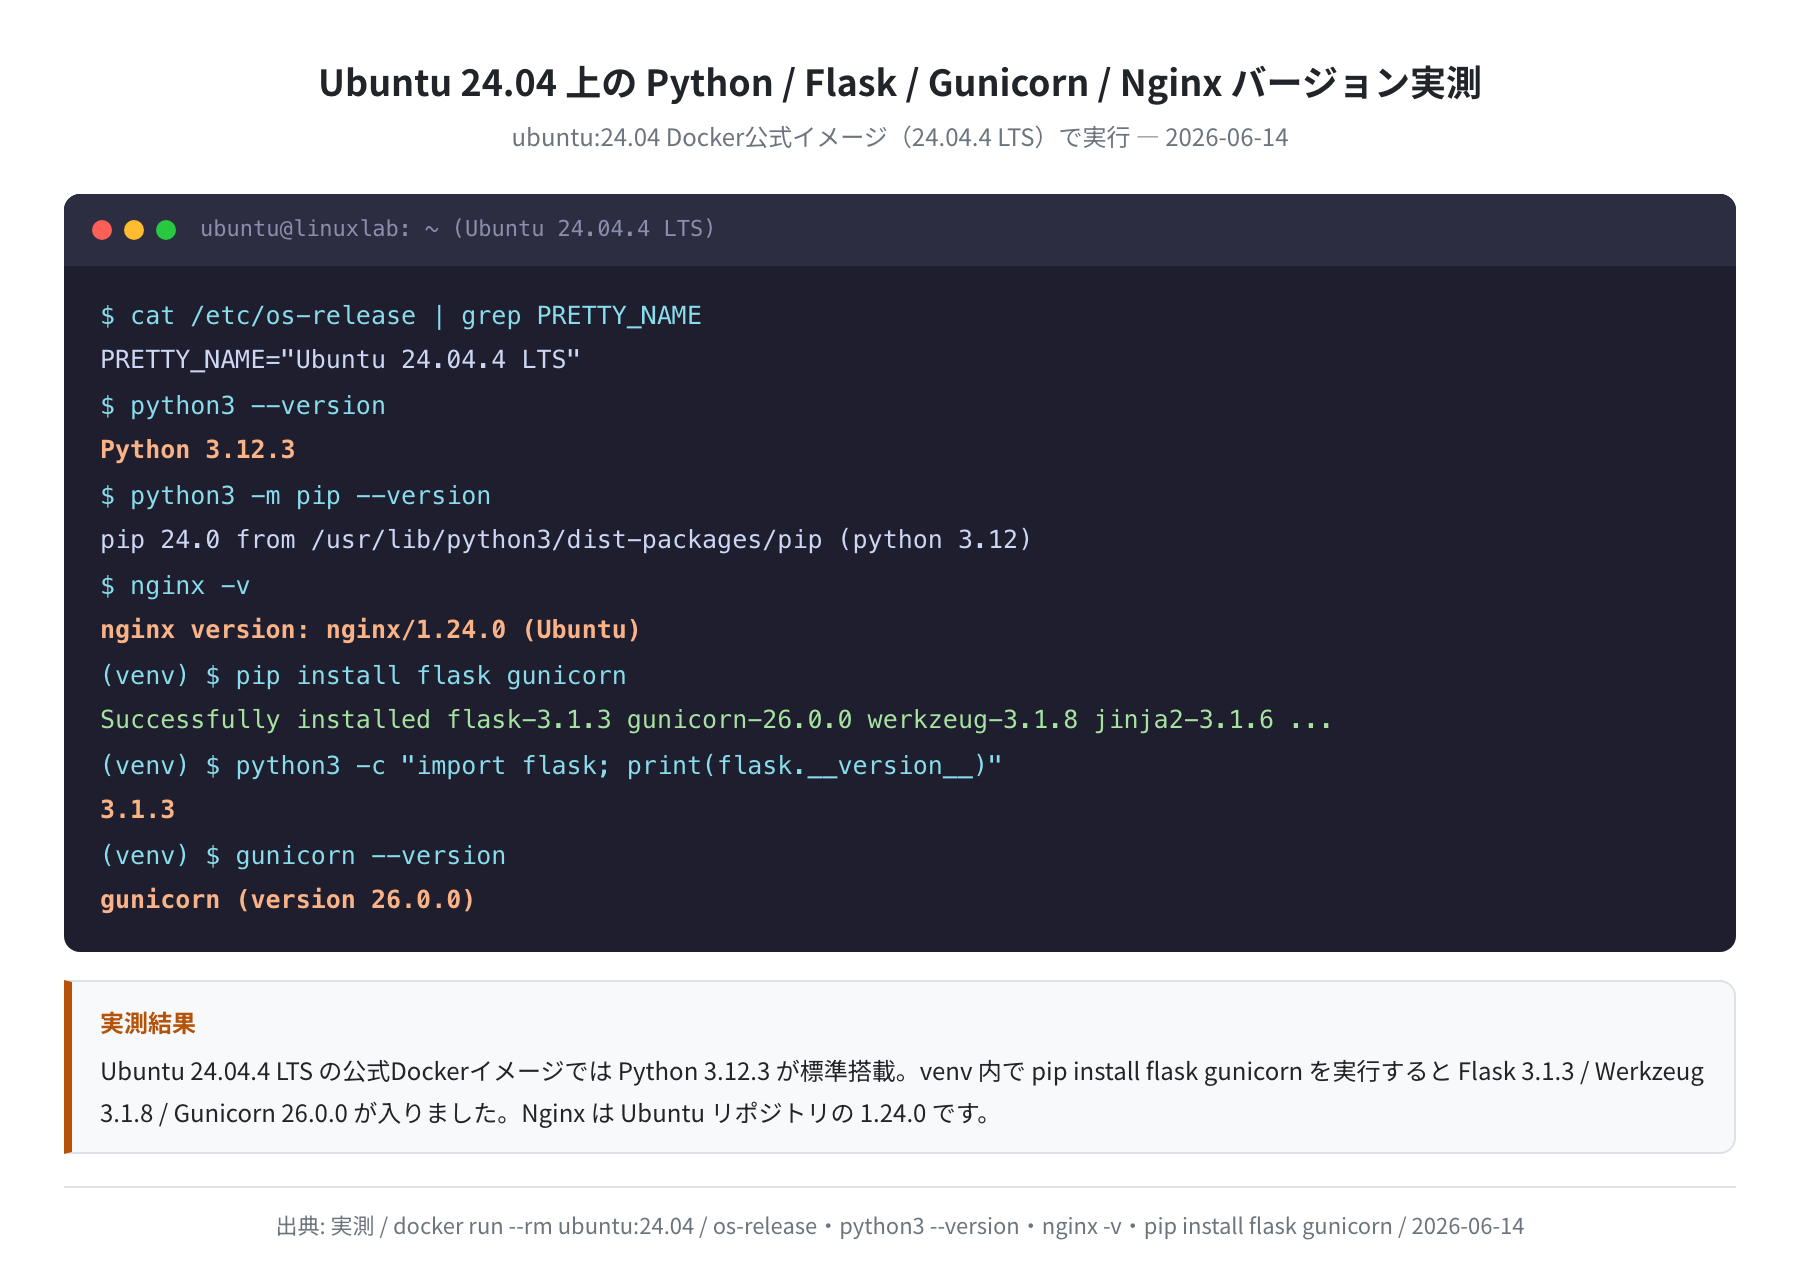
Task: Click the terminal title ubuntu@linuxlab
Action: [x=458, y=229]
